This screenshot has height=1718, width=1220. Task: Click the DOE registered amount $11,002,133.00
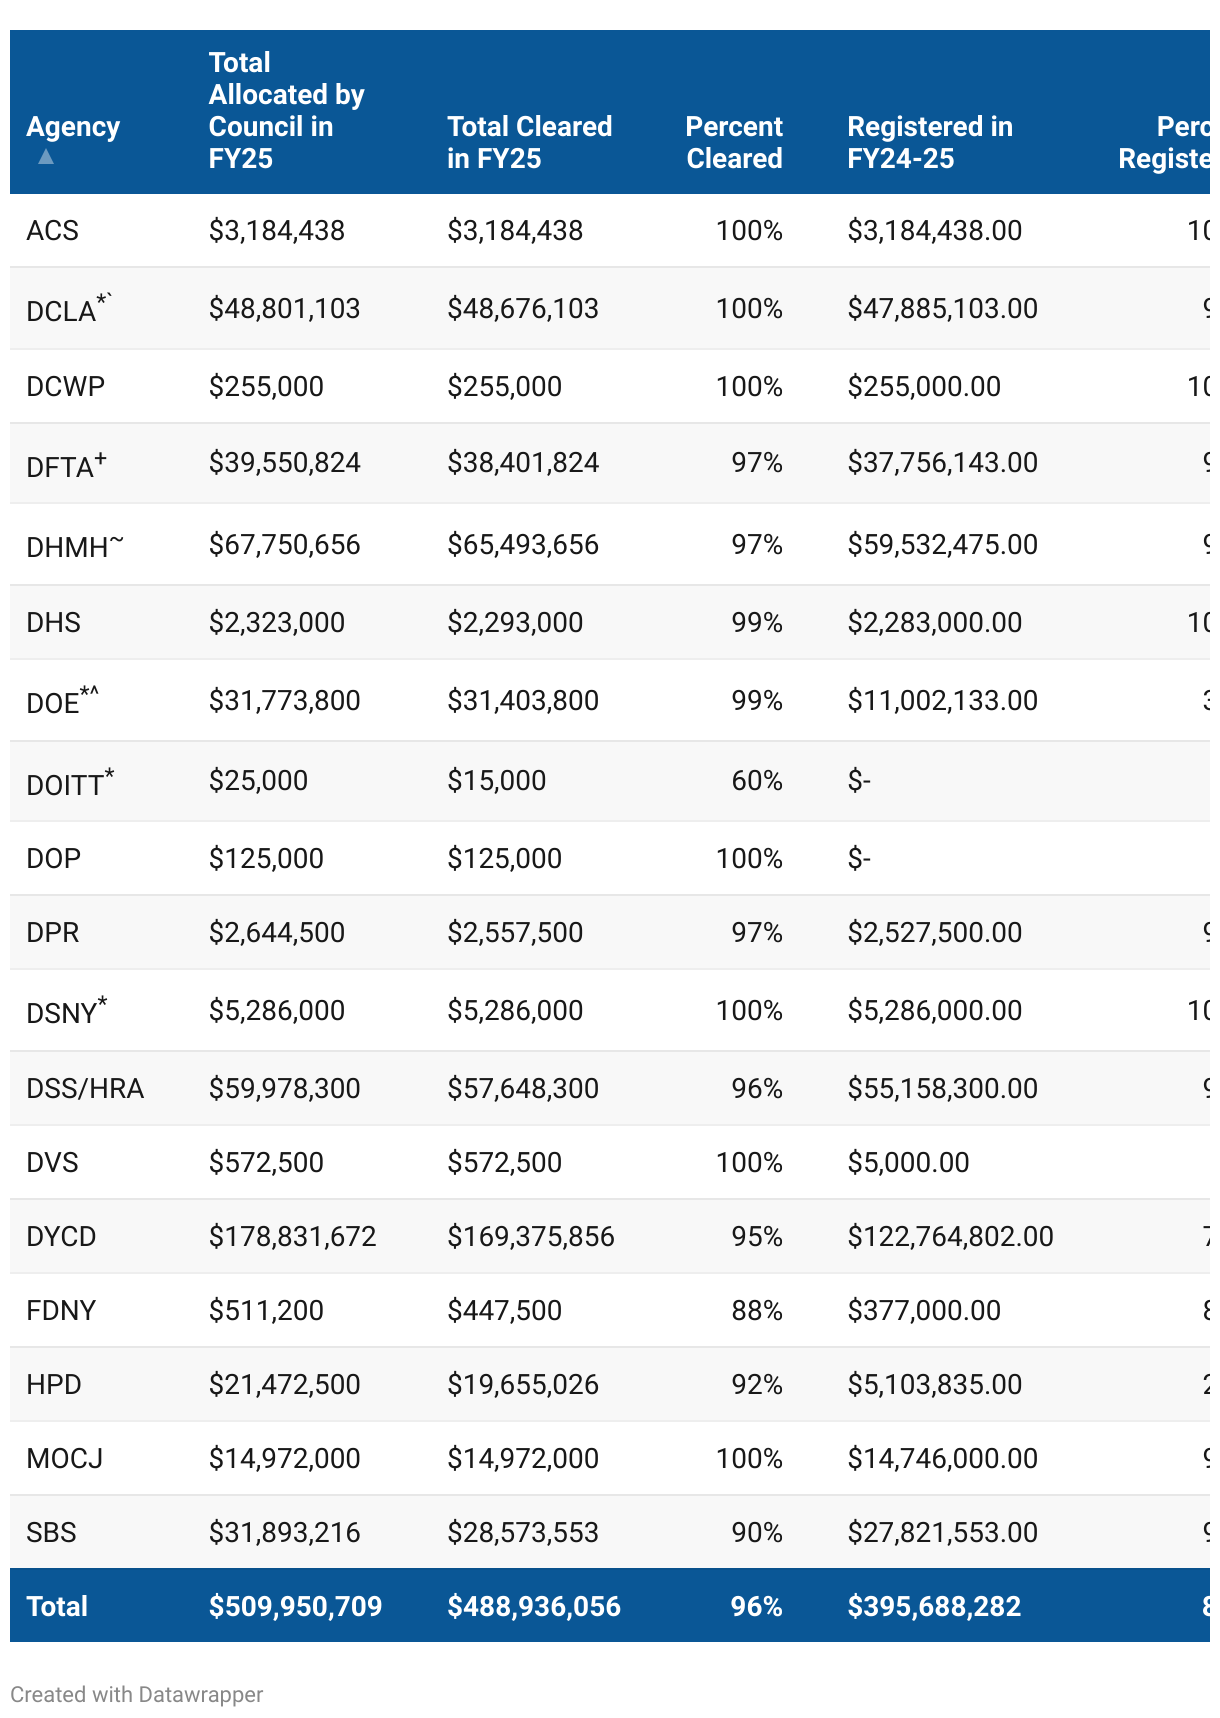coord(942,701)
